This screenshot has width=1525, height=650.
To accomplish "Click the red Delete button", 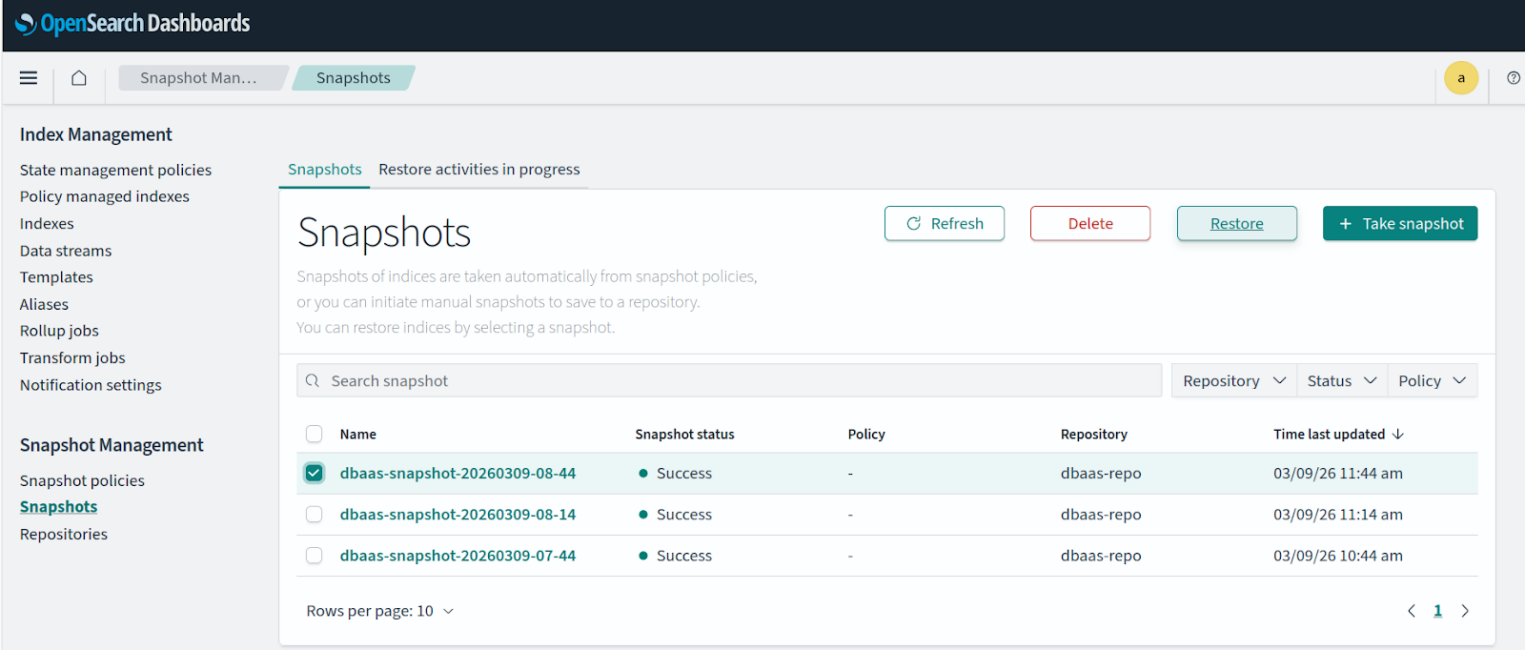I will [x=1090, y=224].
